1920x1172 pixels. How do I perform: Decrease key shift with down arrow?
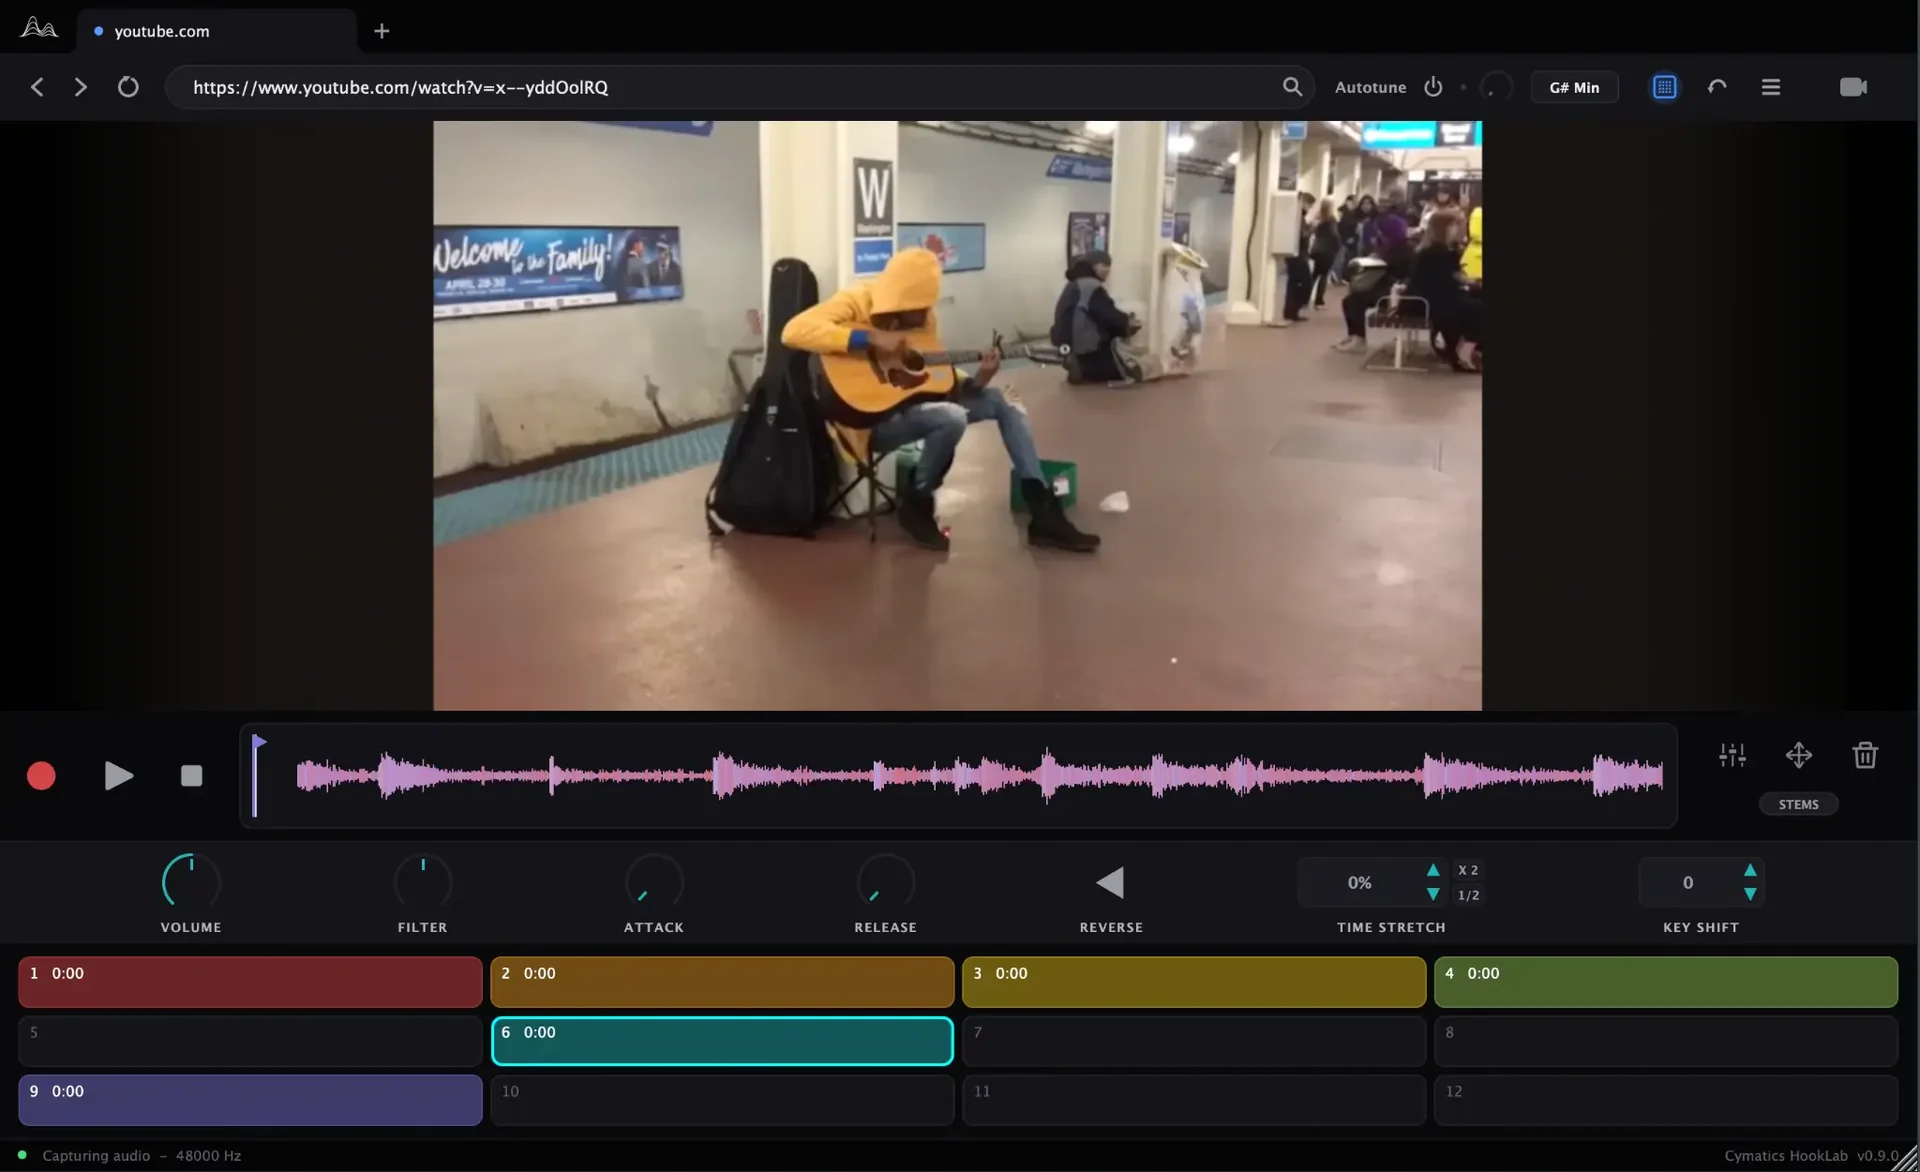1750,894
